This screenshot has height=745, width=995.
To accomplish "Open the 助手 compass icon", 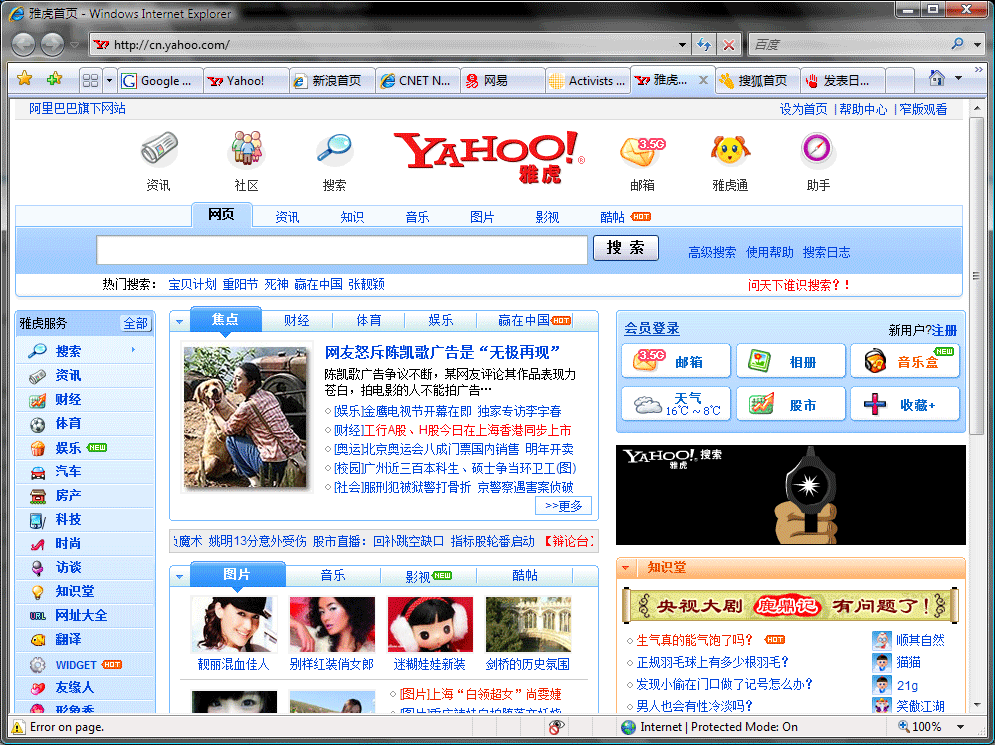I will [x=817, y=148].
